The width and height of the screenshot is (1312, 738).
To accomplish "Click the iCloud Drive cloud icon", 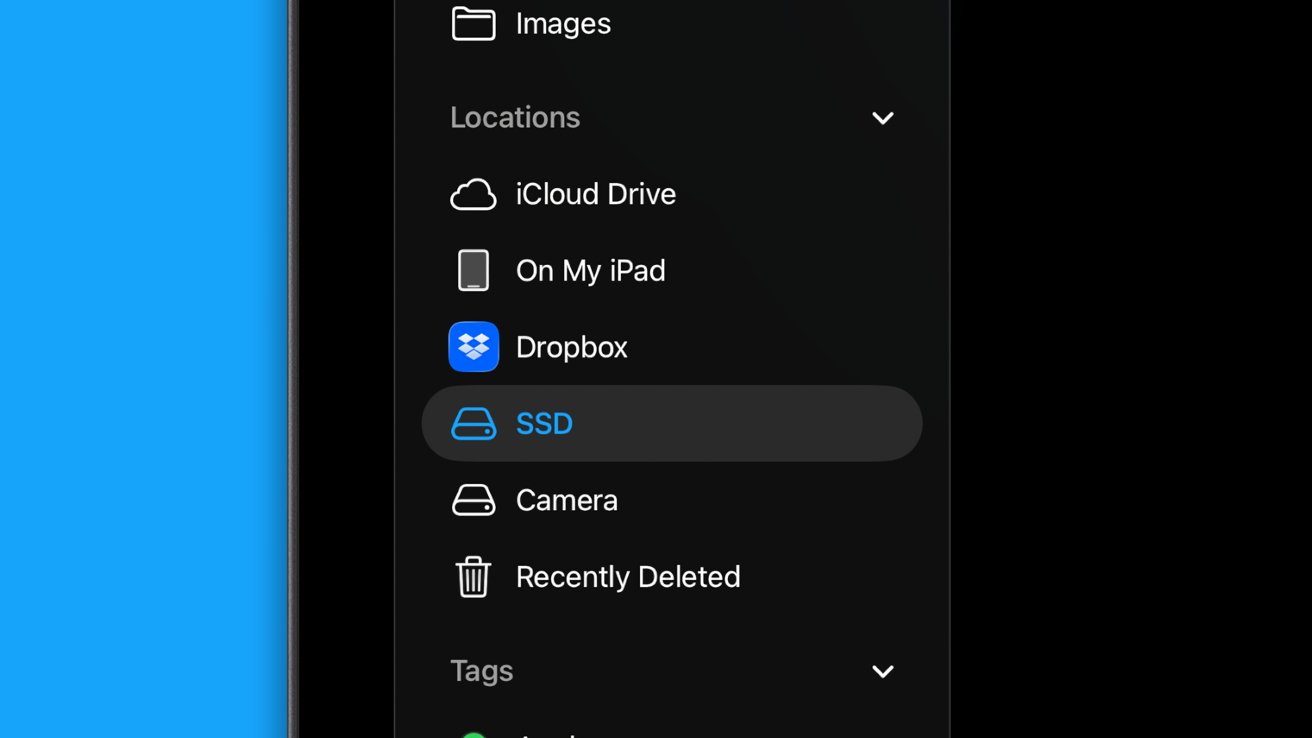I will tap(473, 194).
